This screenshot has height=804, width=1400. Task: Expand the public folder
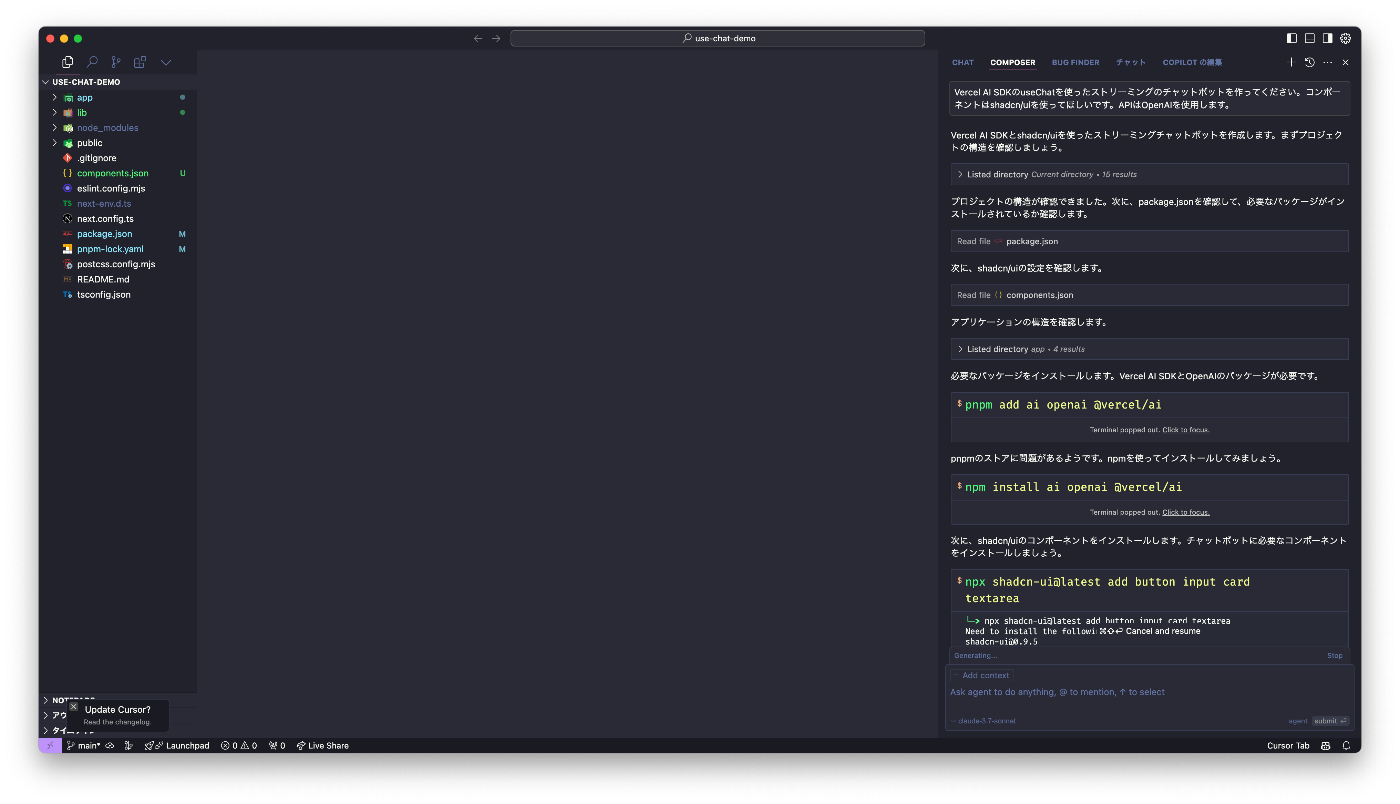click(x=118, y=143)
